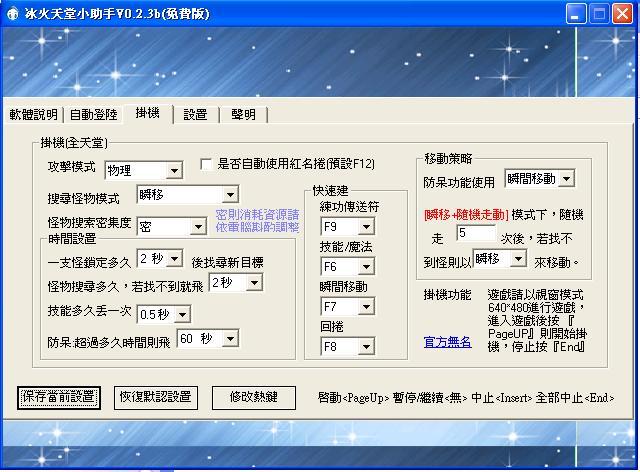640x472 pixels.
Task: Go to the 設置 tab
Action: click(196, 114)
